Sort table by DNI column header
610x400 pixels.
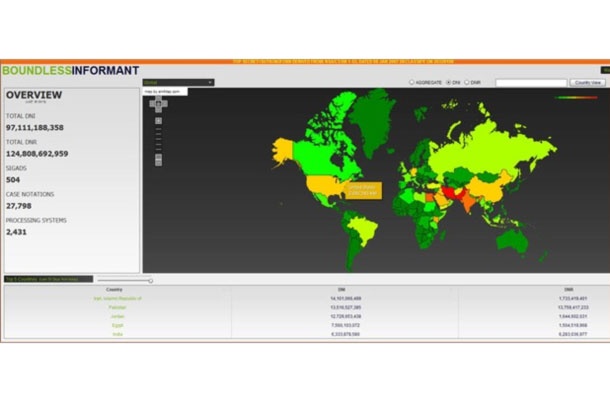click(x=343, y=290)
